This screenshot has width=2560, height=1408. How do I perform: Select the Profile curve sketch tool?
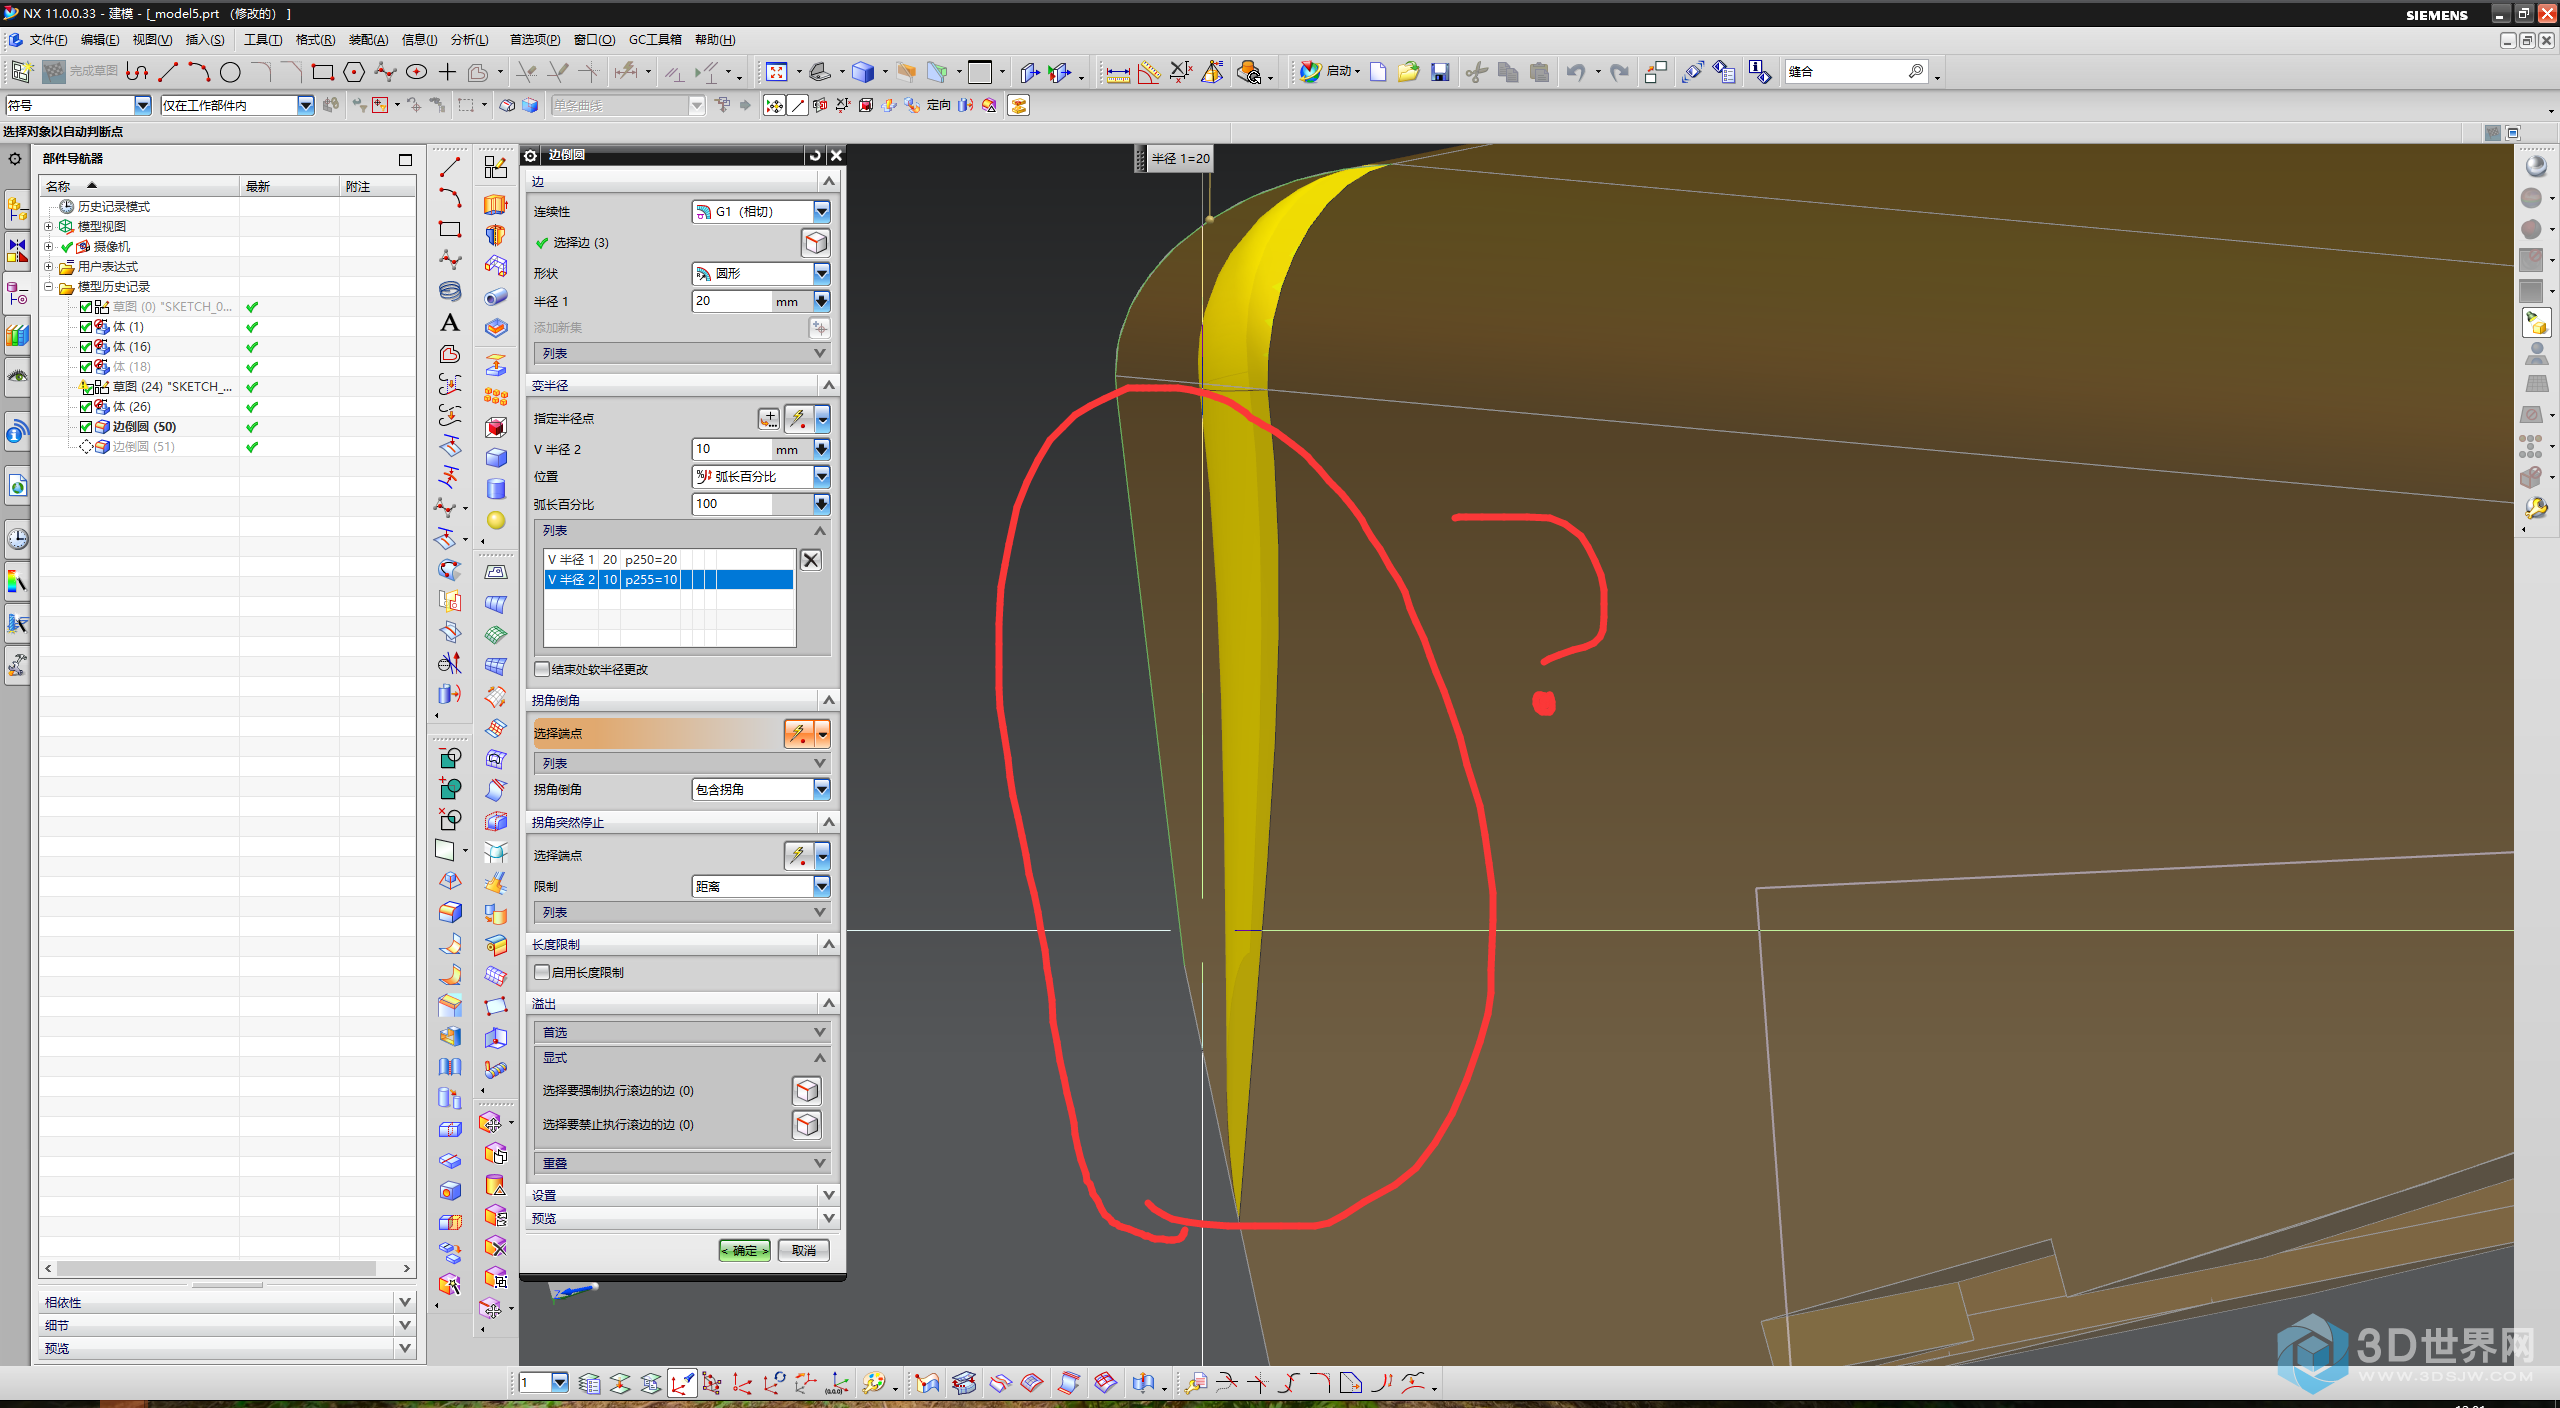pyautogui.click(x=137, y=72)
